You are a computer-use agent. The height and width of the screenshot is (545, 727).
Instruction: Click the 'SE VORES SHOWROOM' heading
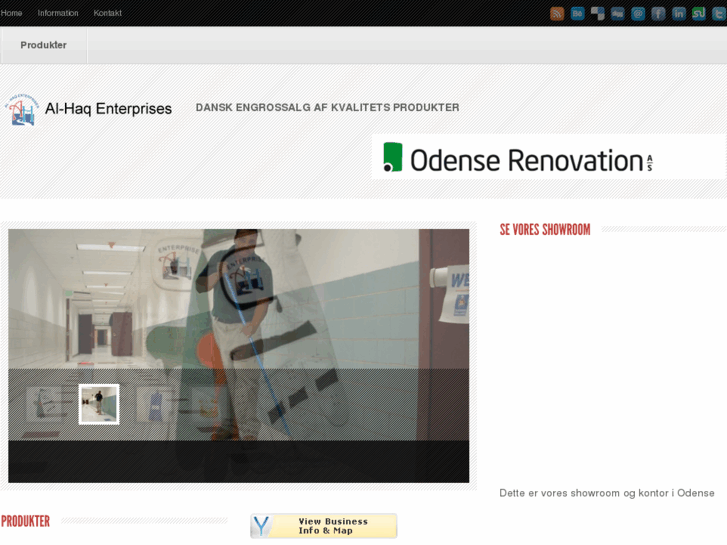coord(545,230)
